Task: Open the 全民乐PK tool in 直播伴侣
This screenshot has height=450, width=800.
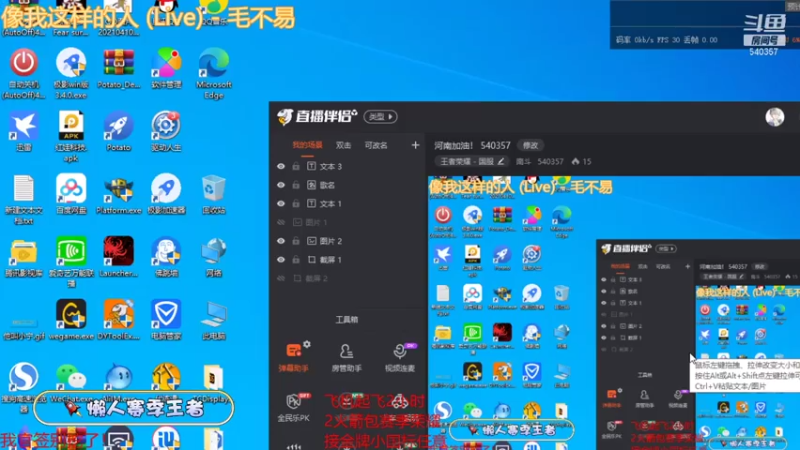Action: click(293, 407)
